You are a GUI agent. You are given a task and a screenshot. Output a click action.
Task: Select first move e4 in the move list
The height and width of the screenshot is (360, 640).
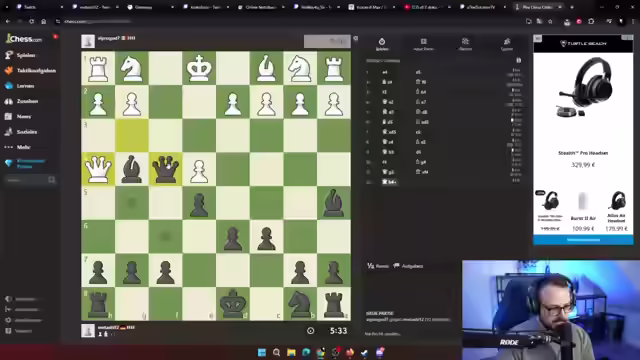click(384, 72)
